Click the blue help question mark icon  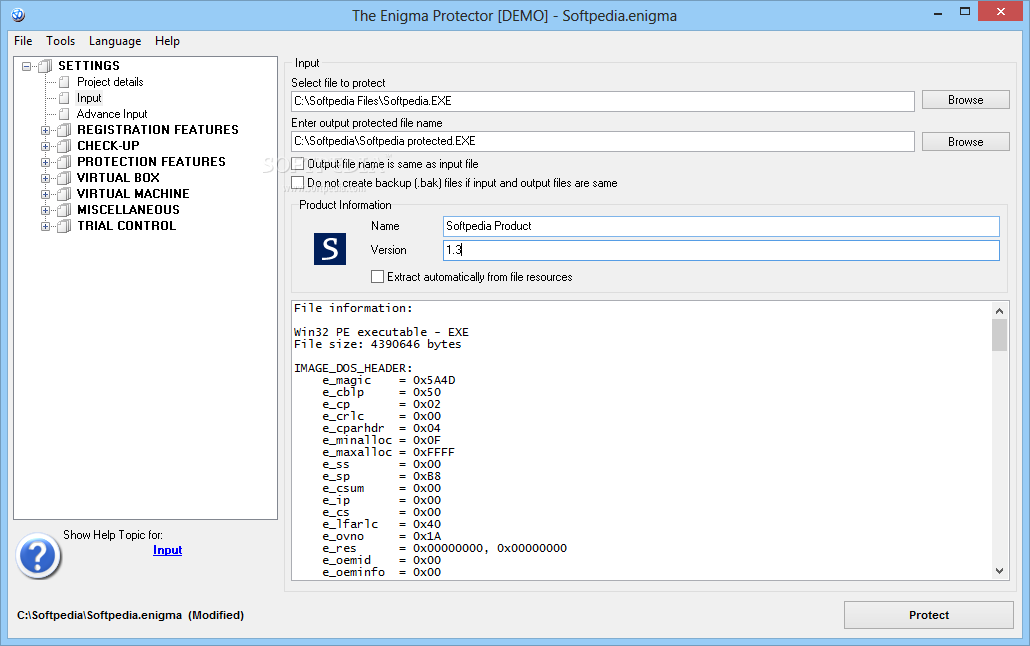(38, 556)
